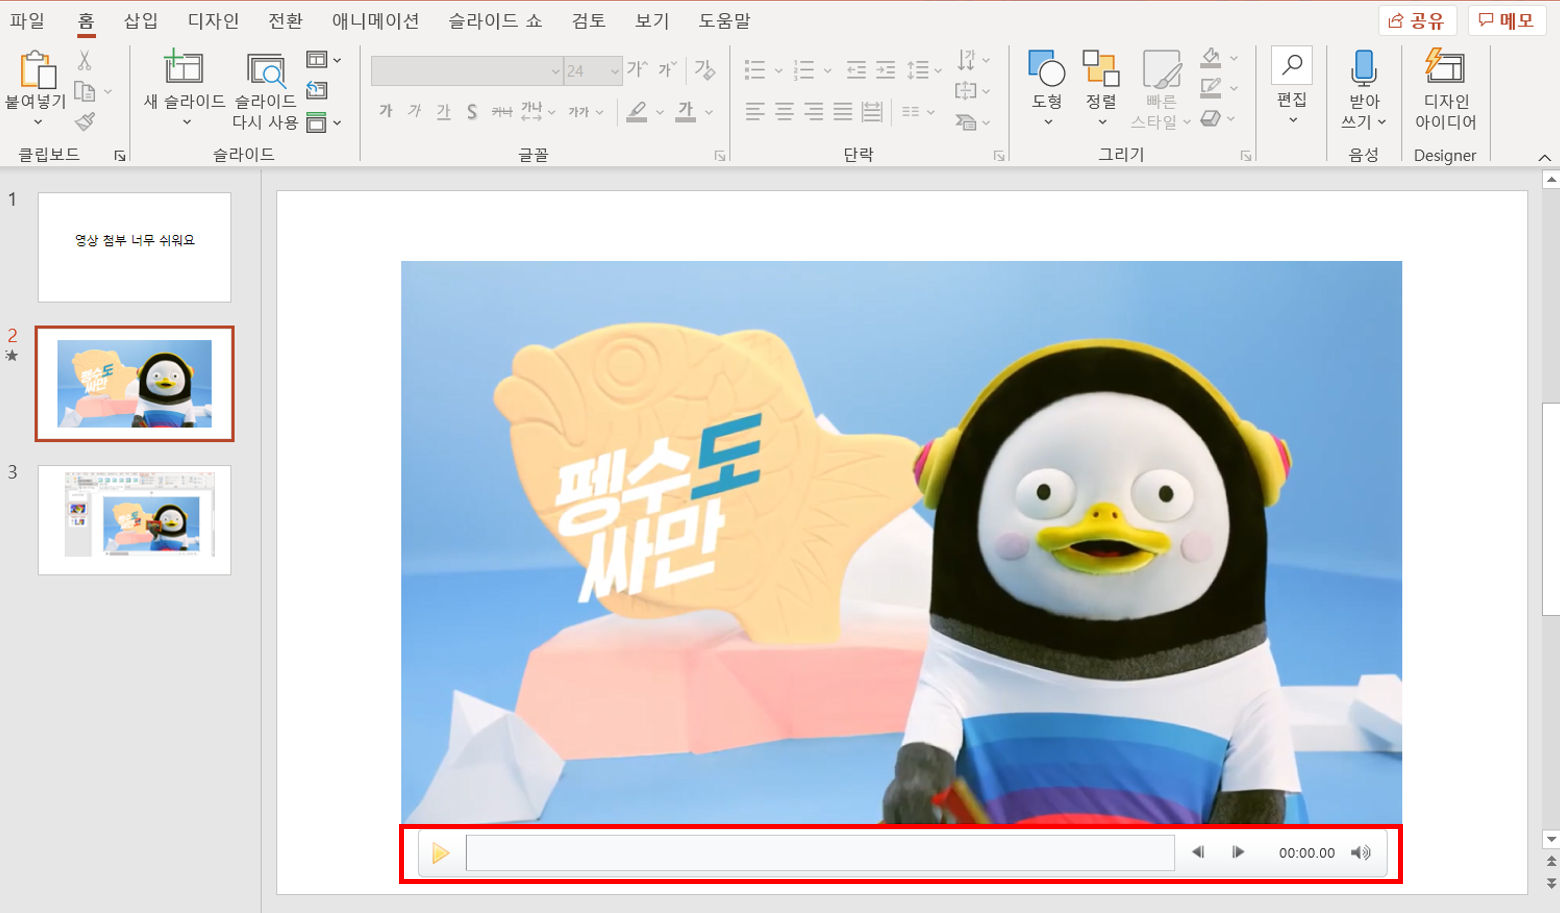The width and height of the screenshot is (1560, 913).
Task: Increase the list indent level
Action: (x=886, y=70)
